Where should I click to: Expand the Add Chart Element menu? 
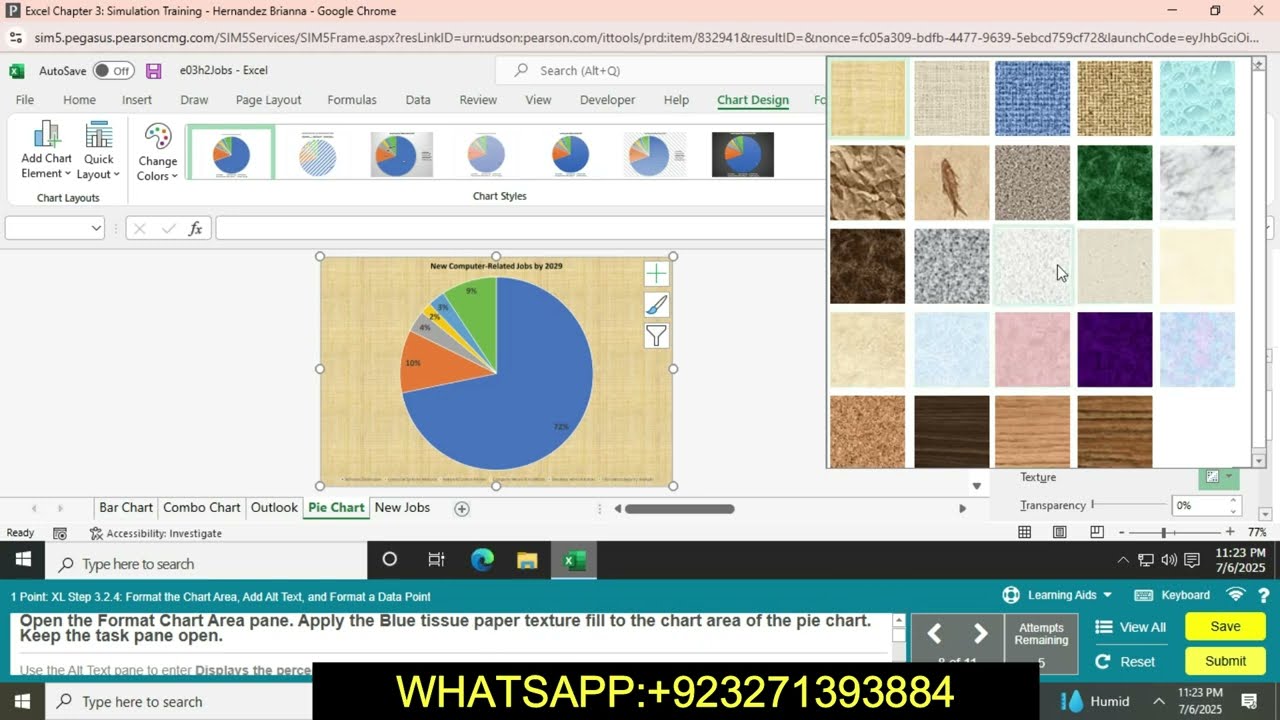click(x=46, y=150)
